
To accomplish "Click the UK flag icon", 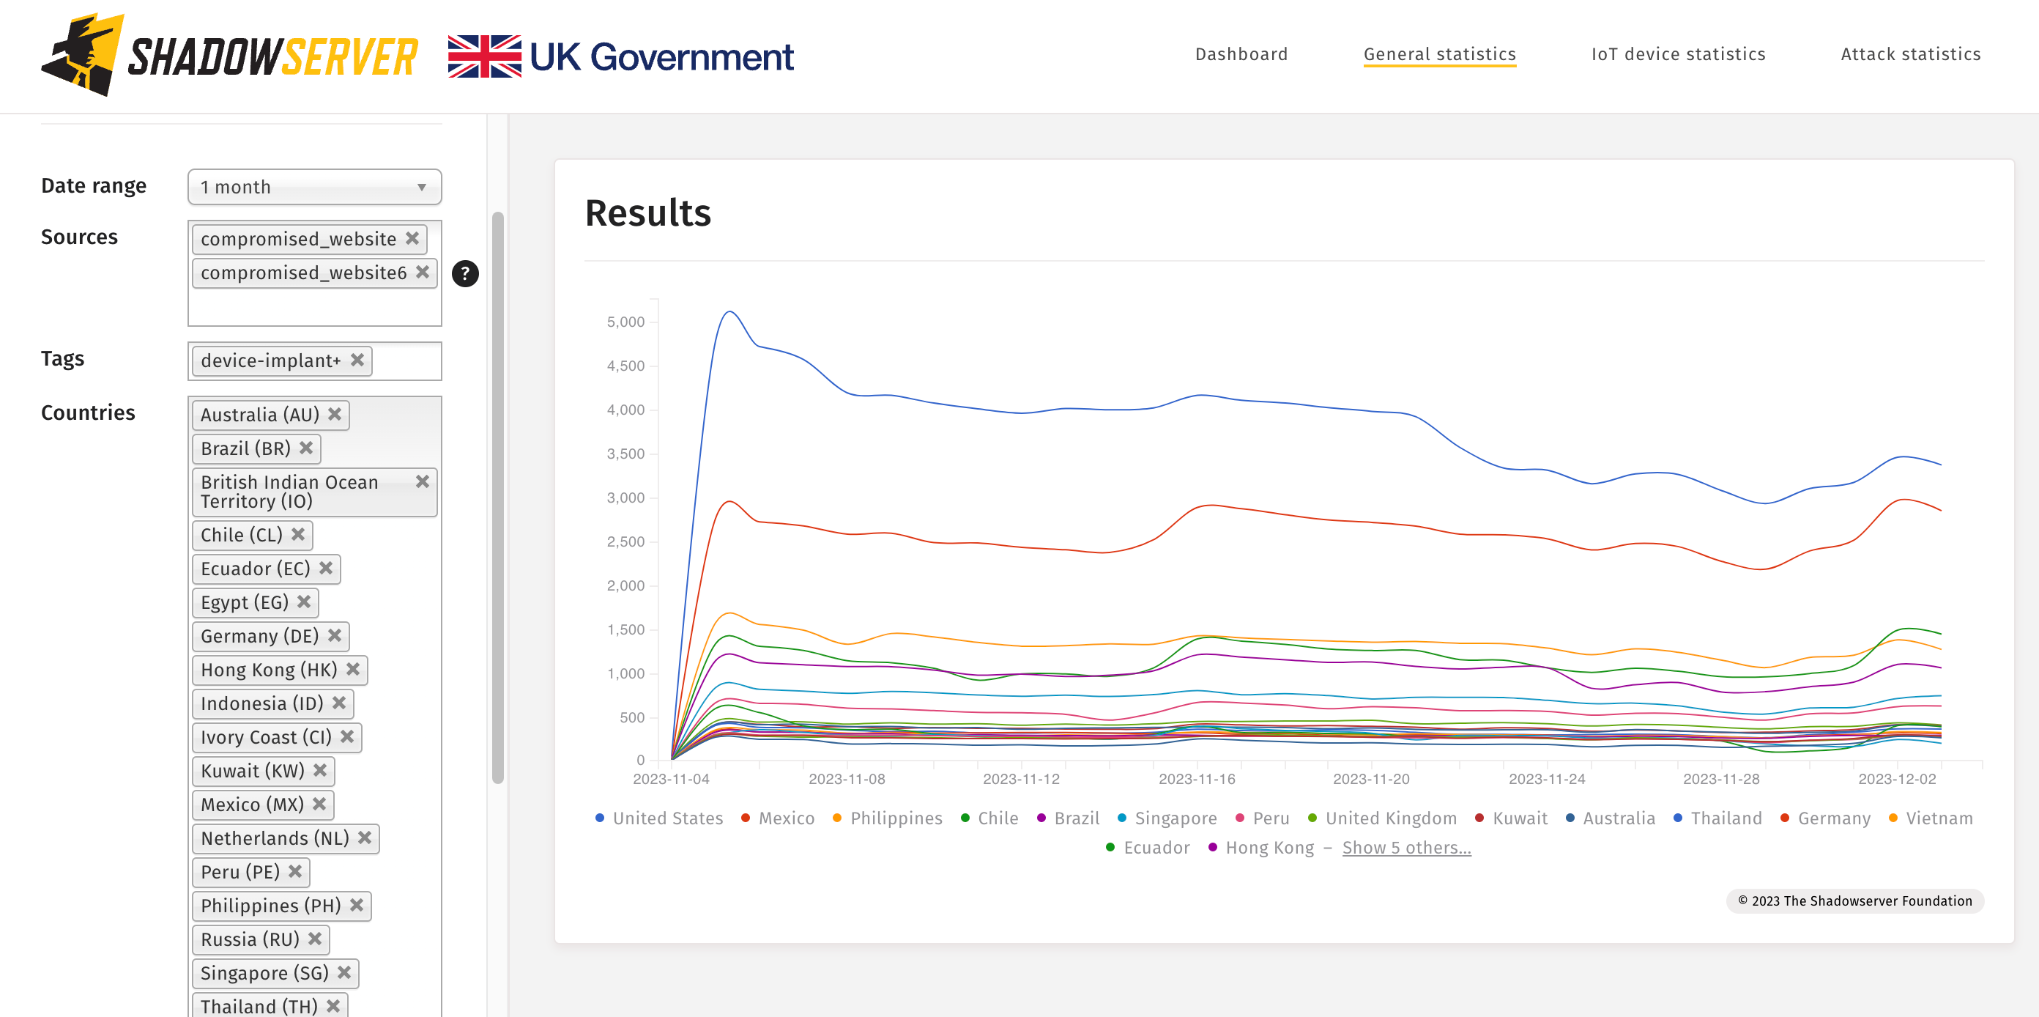I will (x=484, y=56).
